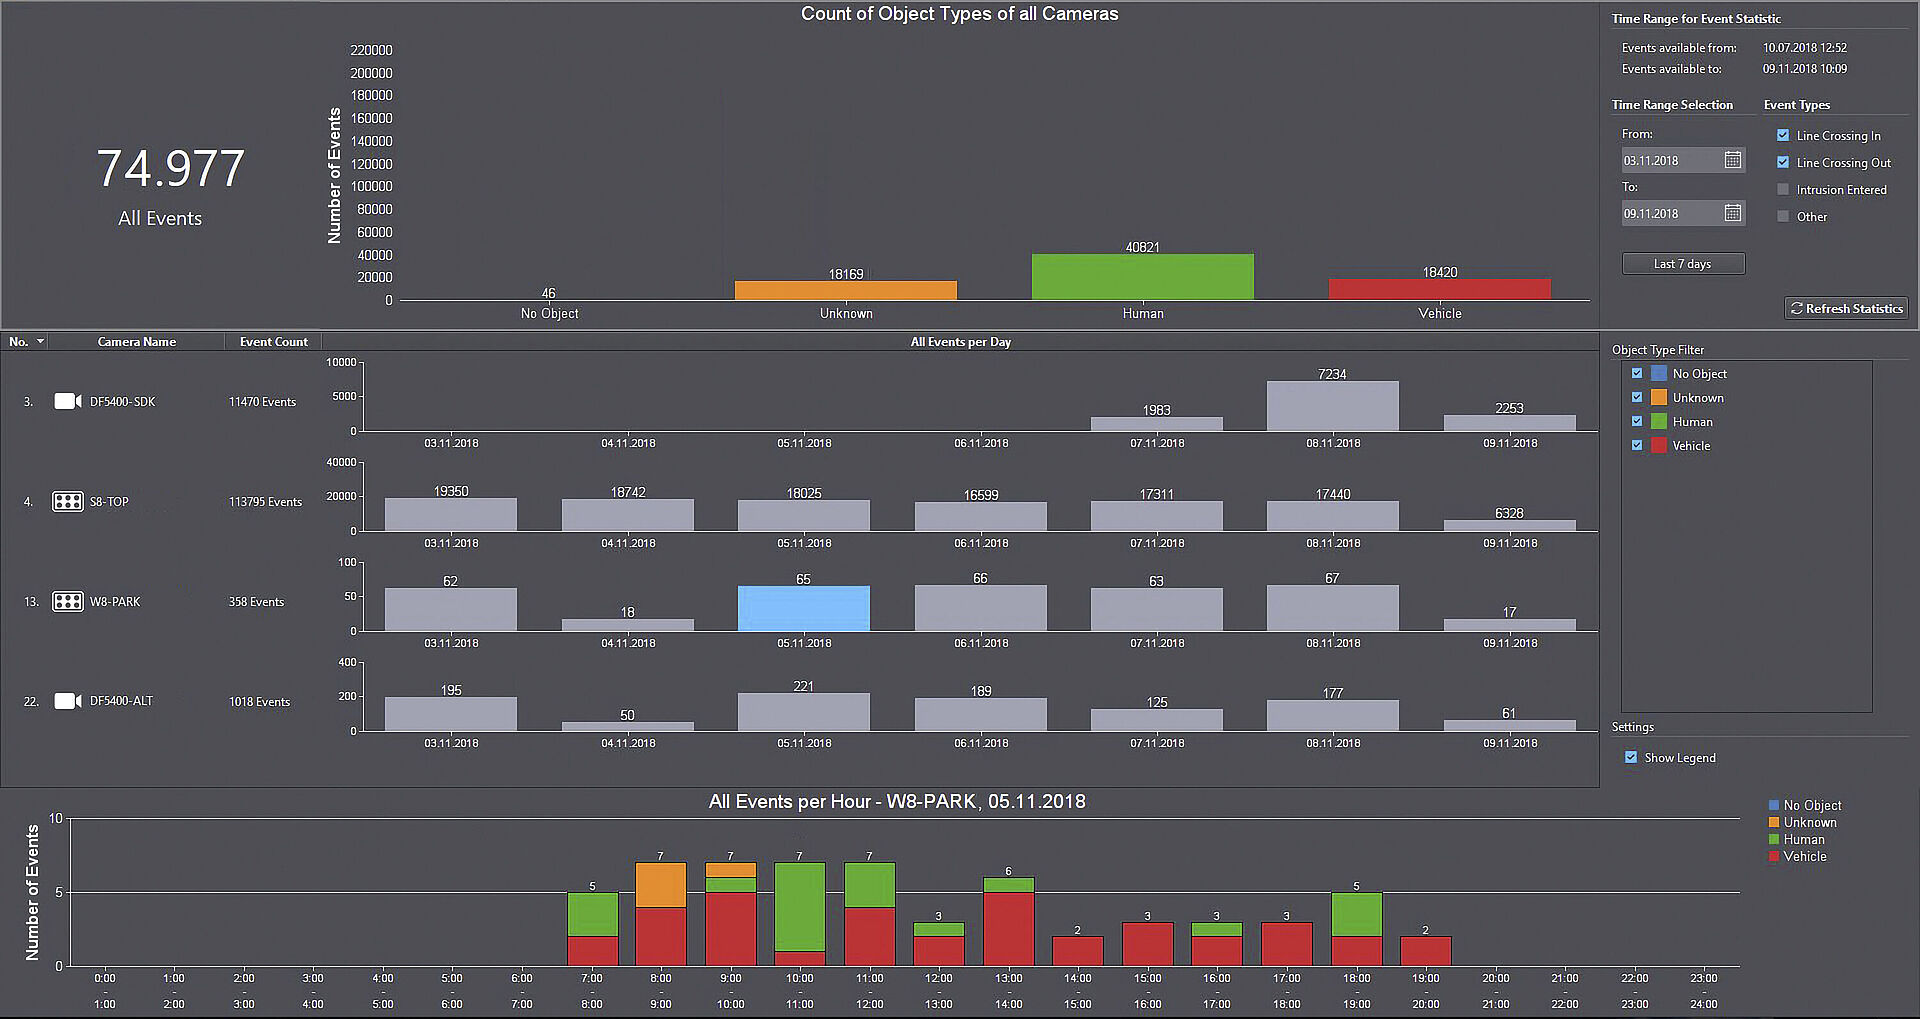Click the Unknown orange color swatch in filter

coord(1659,397)
